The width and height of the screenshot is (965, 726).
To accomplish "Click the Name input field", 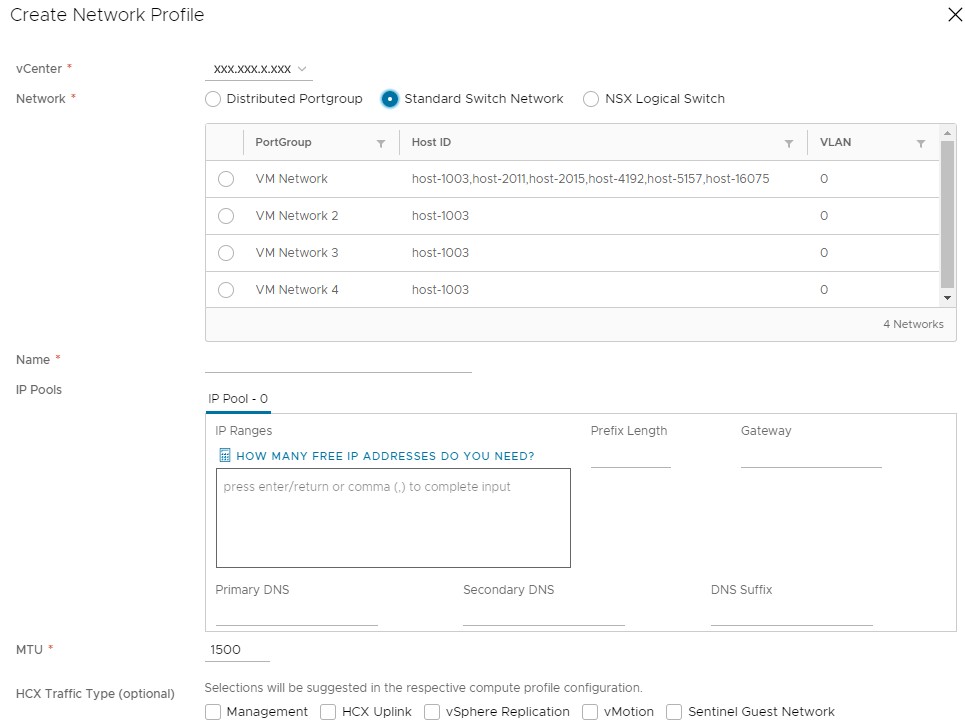I will 338,361.
